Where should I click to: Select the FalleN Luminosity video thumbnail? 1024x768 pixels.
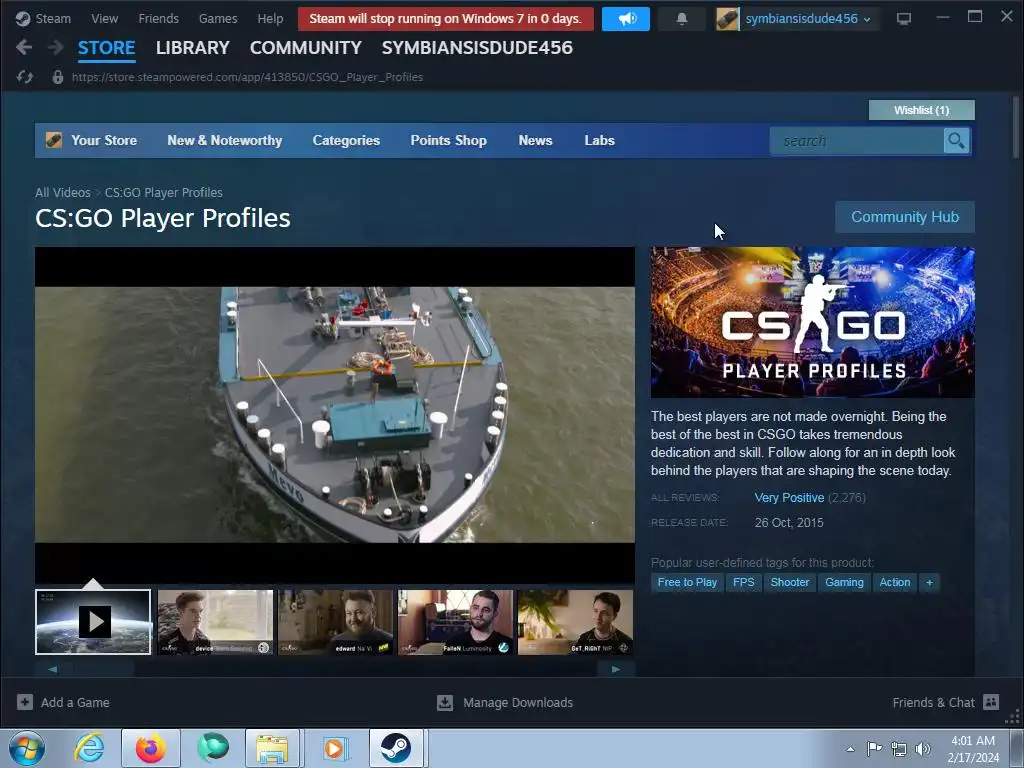click(455, 622)
